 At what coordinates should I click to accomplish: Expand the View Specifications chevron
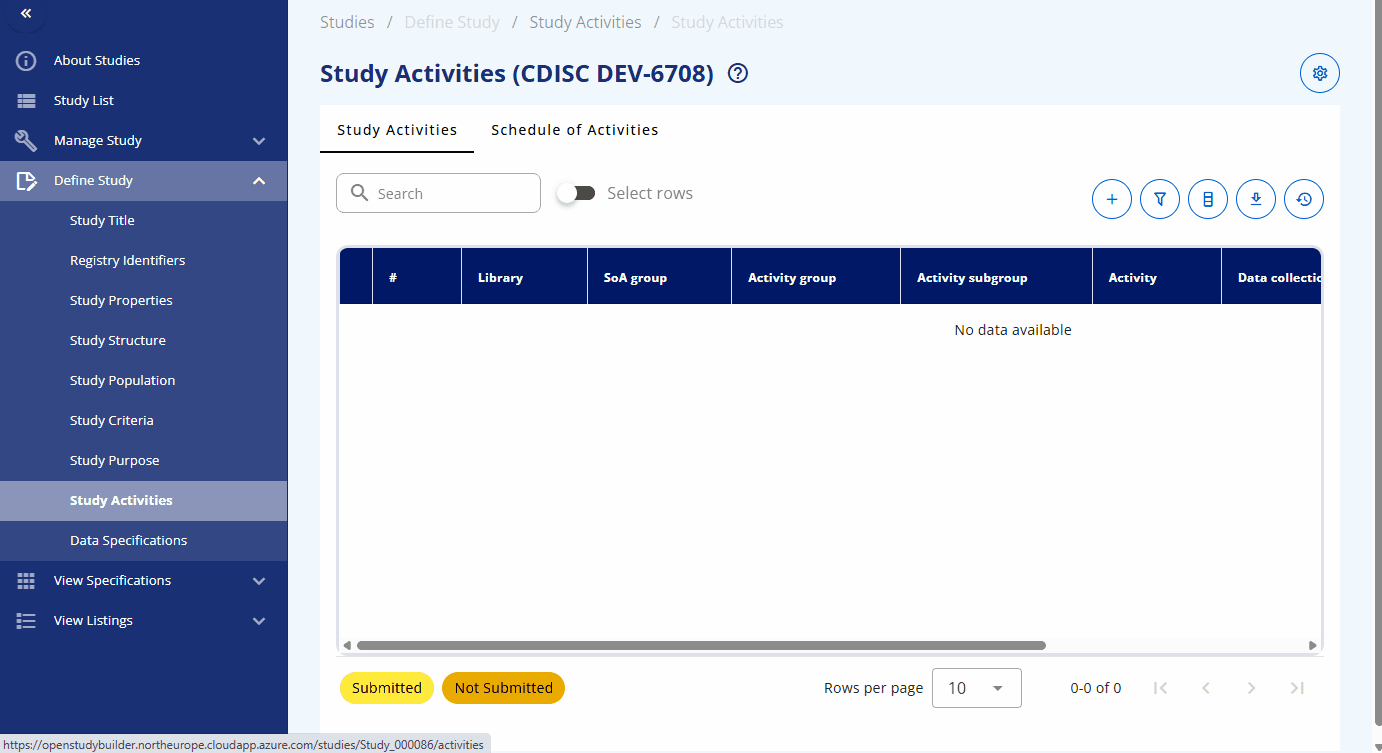pos(259,581)
